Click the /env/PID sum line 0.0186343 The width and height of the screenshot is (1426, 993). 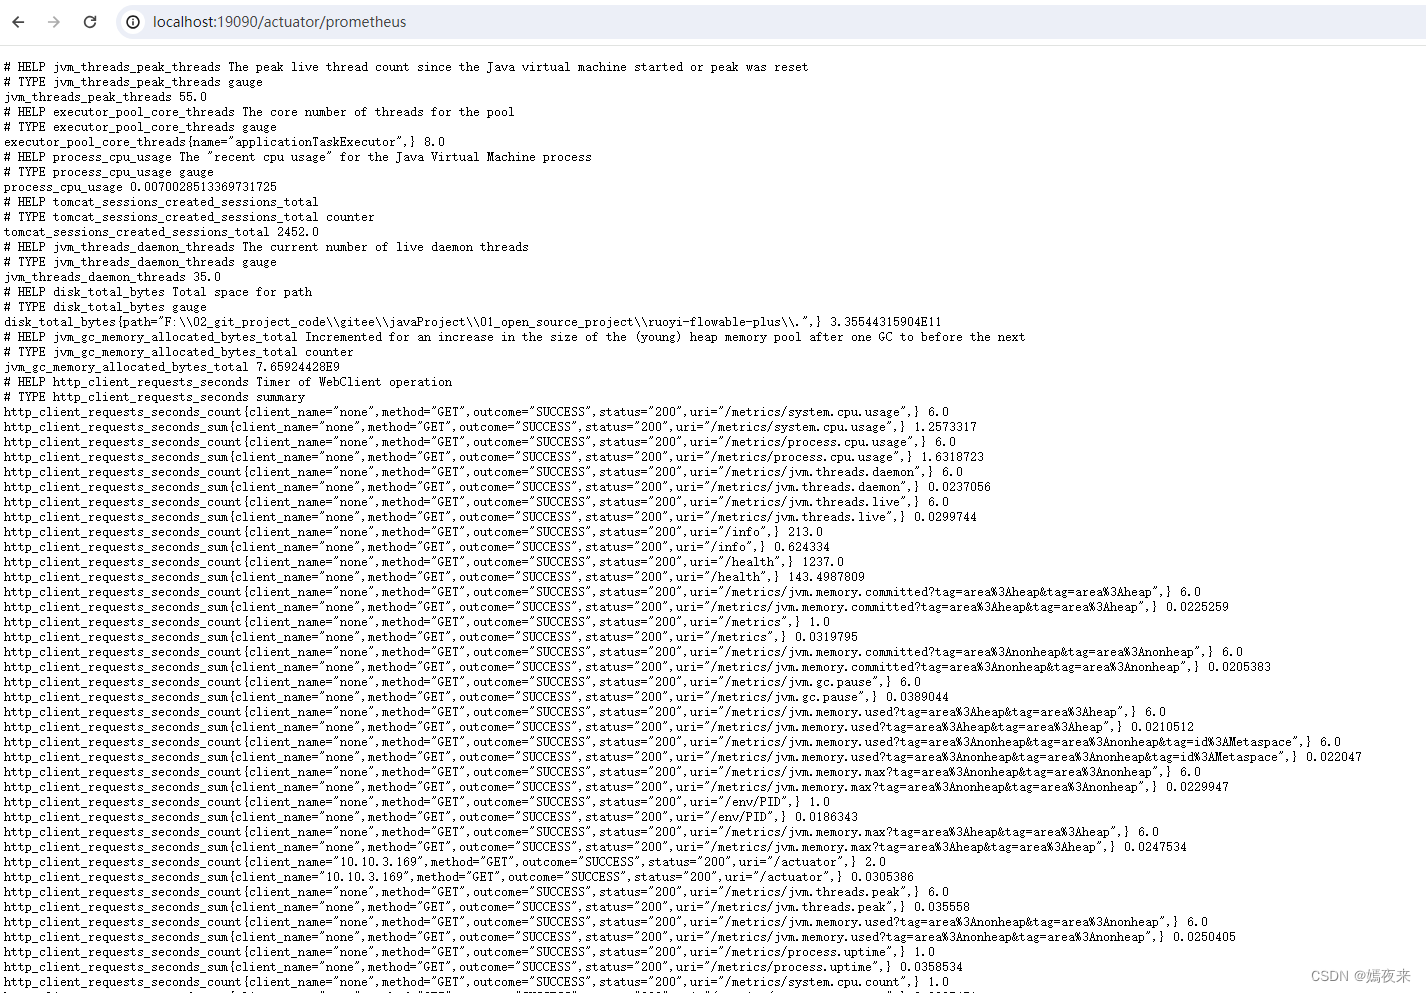point(431,817)
